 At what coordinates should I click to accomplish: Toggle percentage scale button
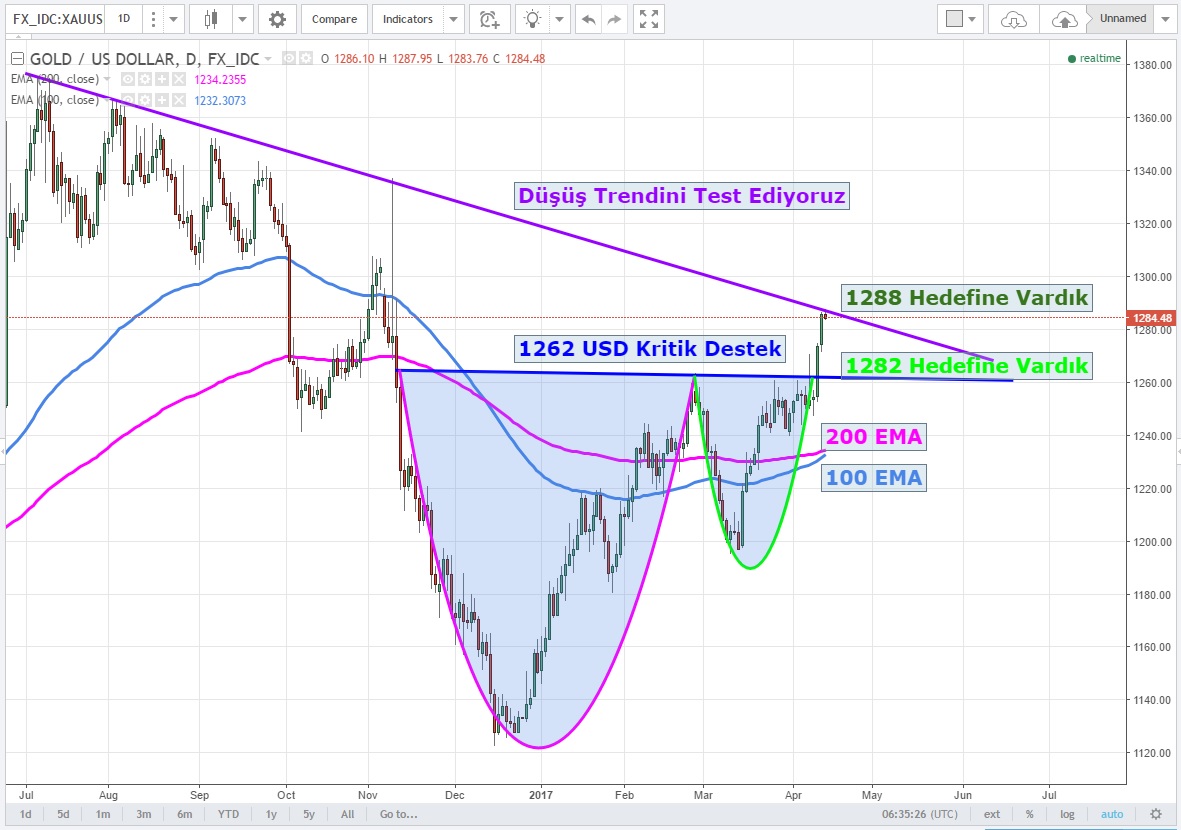click(x=1030, y=814)
